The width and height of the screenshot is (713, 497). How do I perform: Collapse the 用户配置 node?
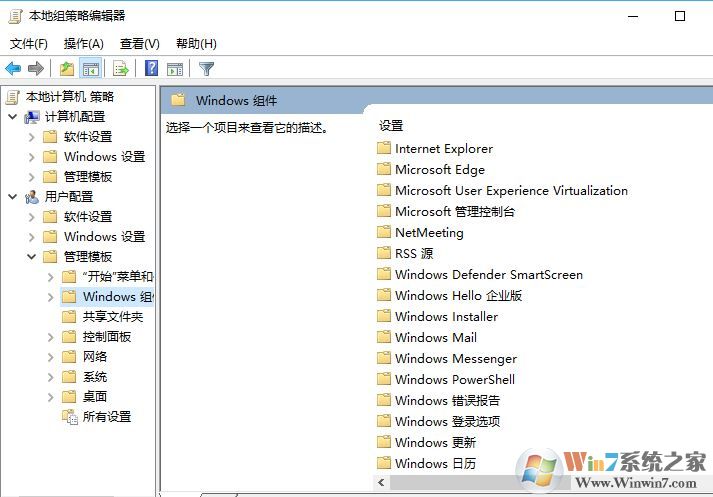(x=13, y=197)
